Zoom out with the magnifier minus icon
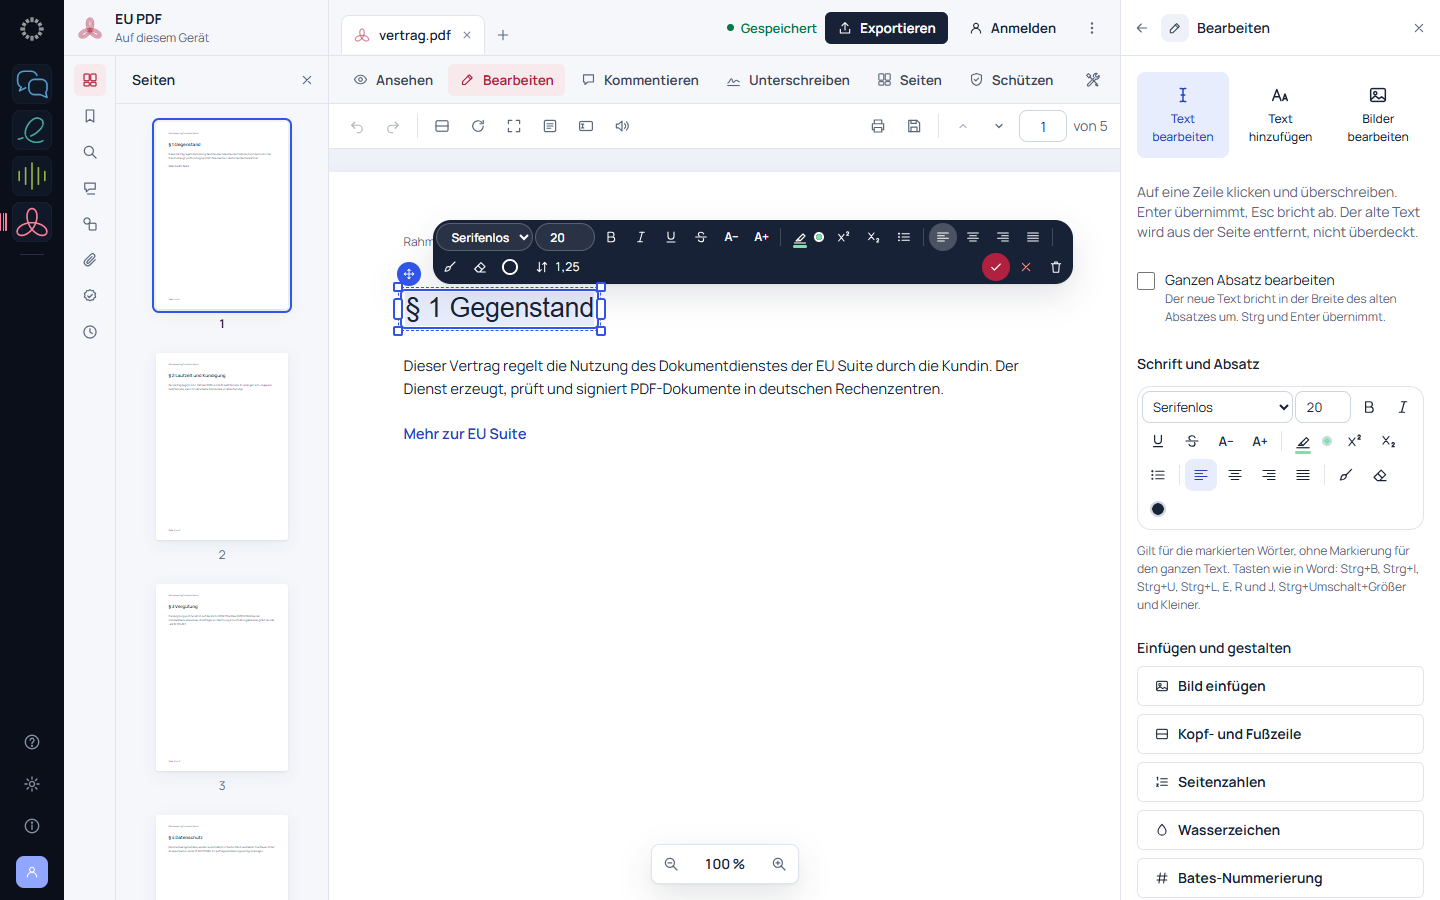The height and width of the screenshot is (900, 1440). pyautogui.click(x=671, y=864)
